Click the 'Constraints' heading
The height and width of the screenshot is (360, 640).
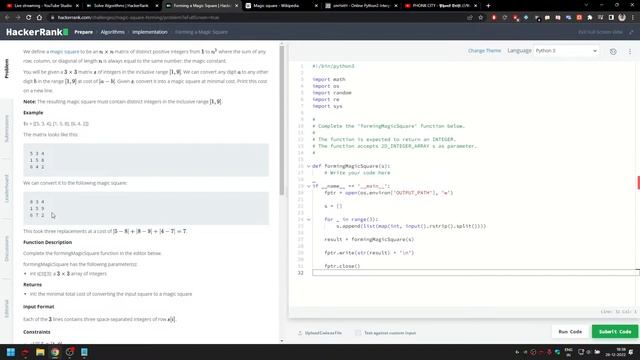coord(37,332)
